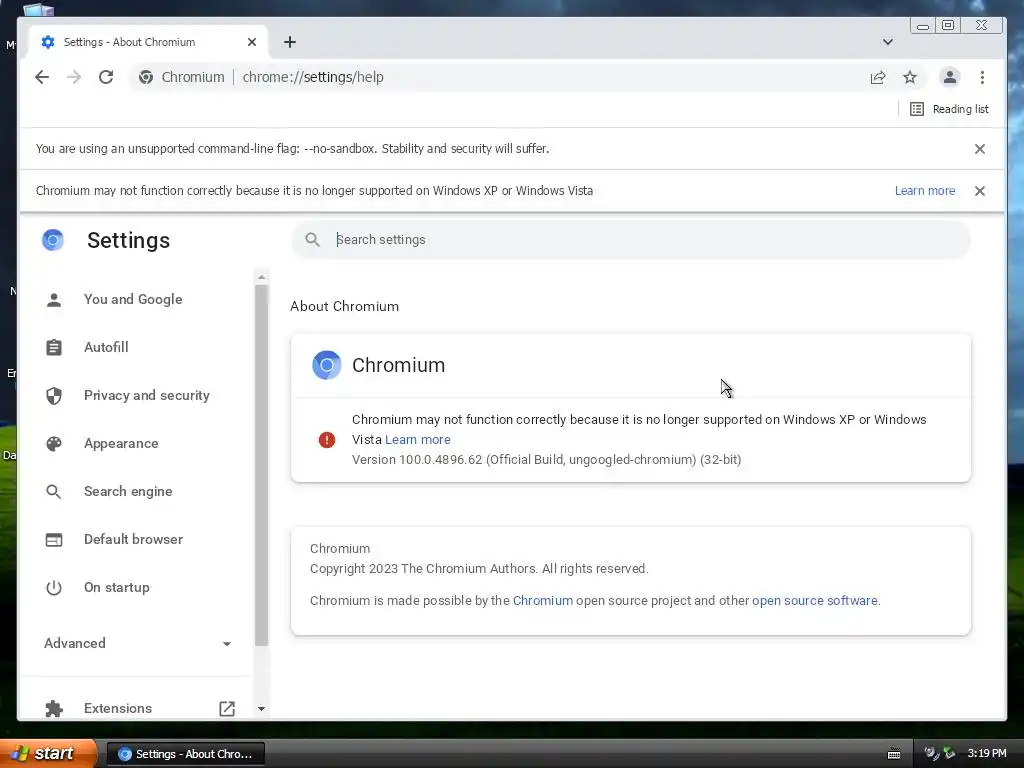Click the person icon for You and Google

point(54,300)
